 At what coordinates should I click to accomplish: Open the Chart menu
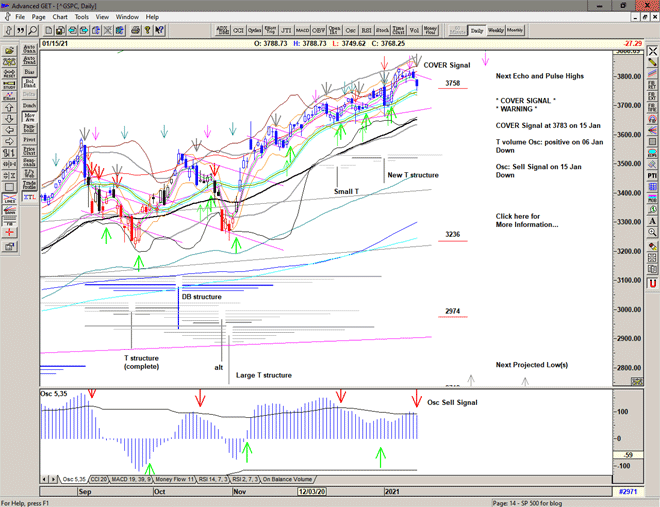[x=60, y=17]
